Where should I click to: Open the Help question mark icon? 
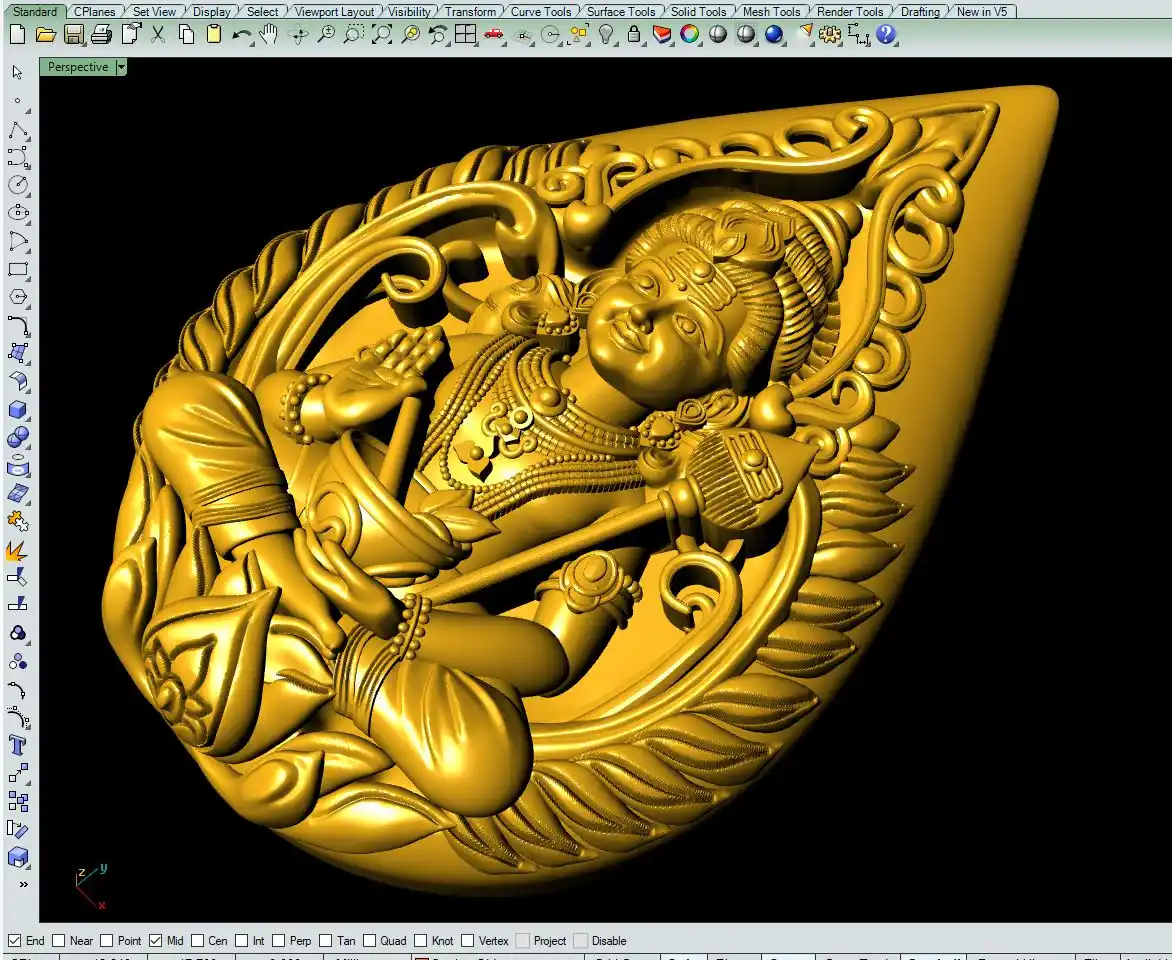886,35
